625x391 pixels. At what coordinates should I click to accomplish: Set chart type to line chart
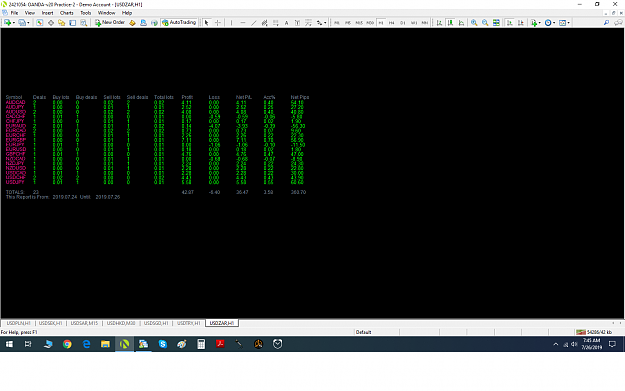[x=462, y=23]
